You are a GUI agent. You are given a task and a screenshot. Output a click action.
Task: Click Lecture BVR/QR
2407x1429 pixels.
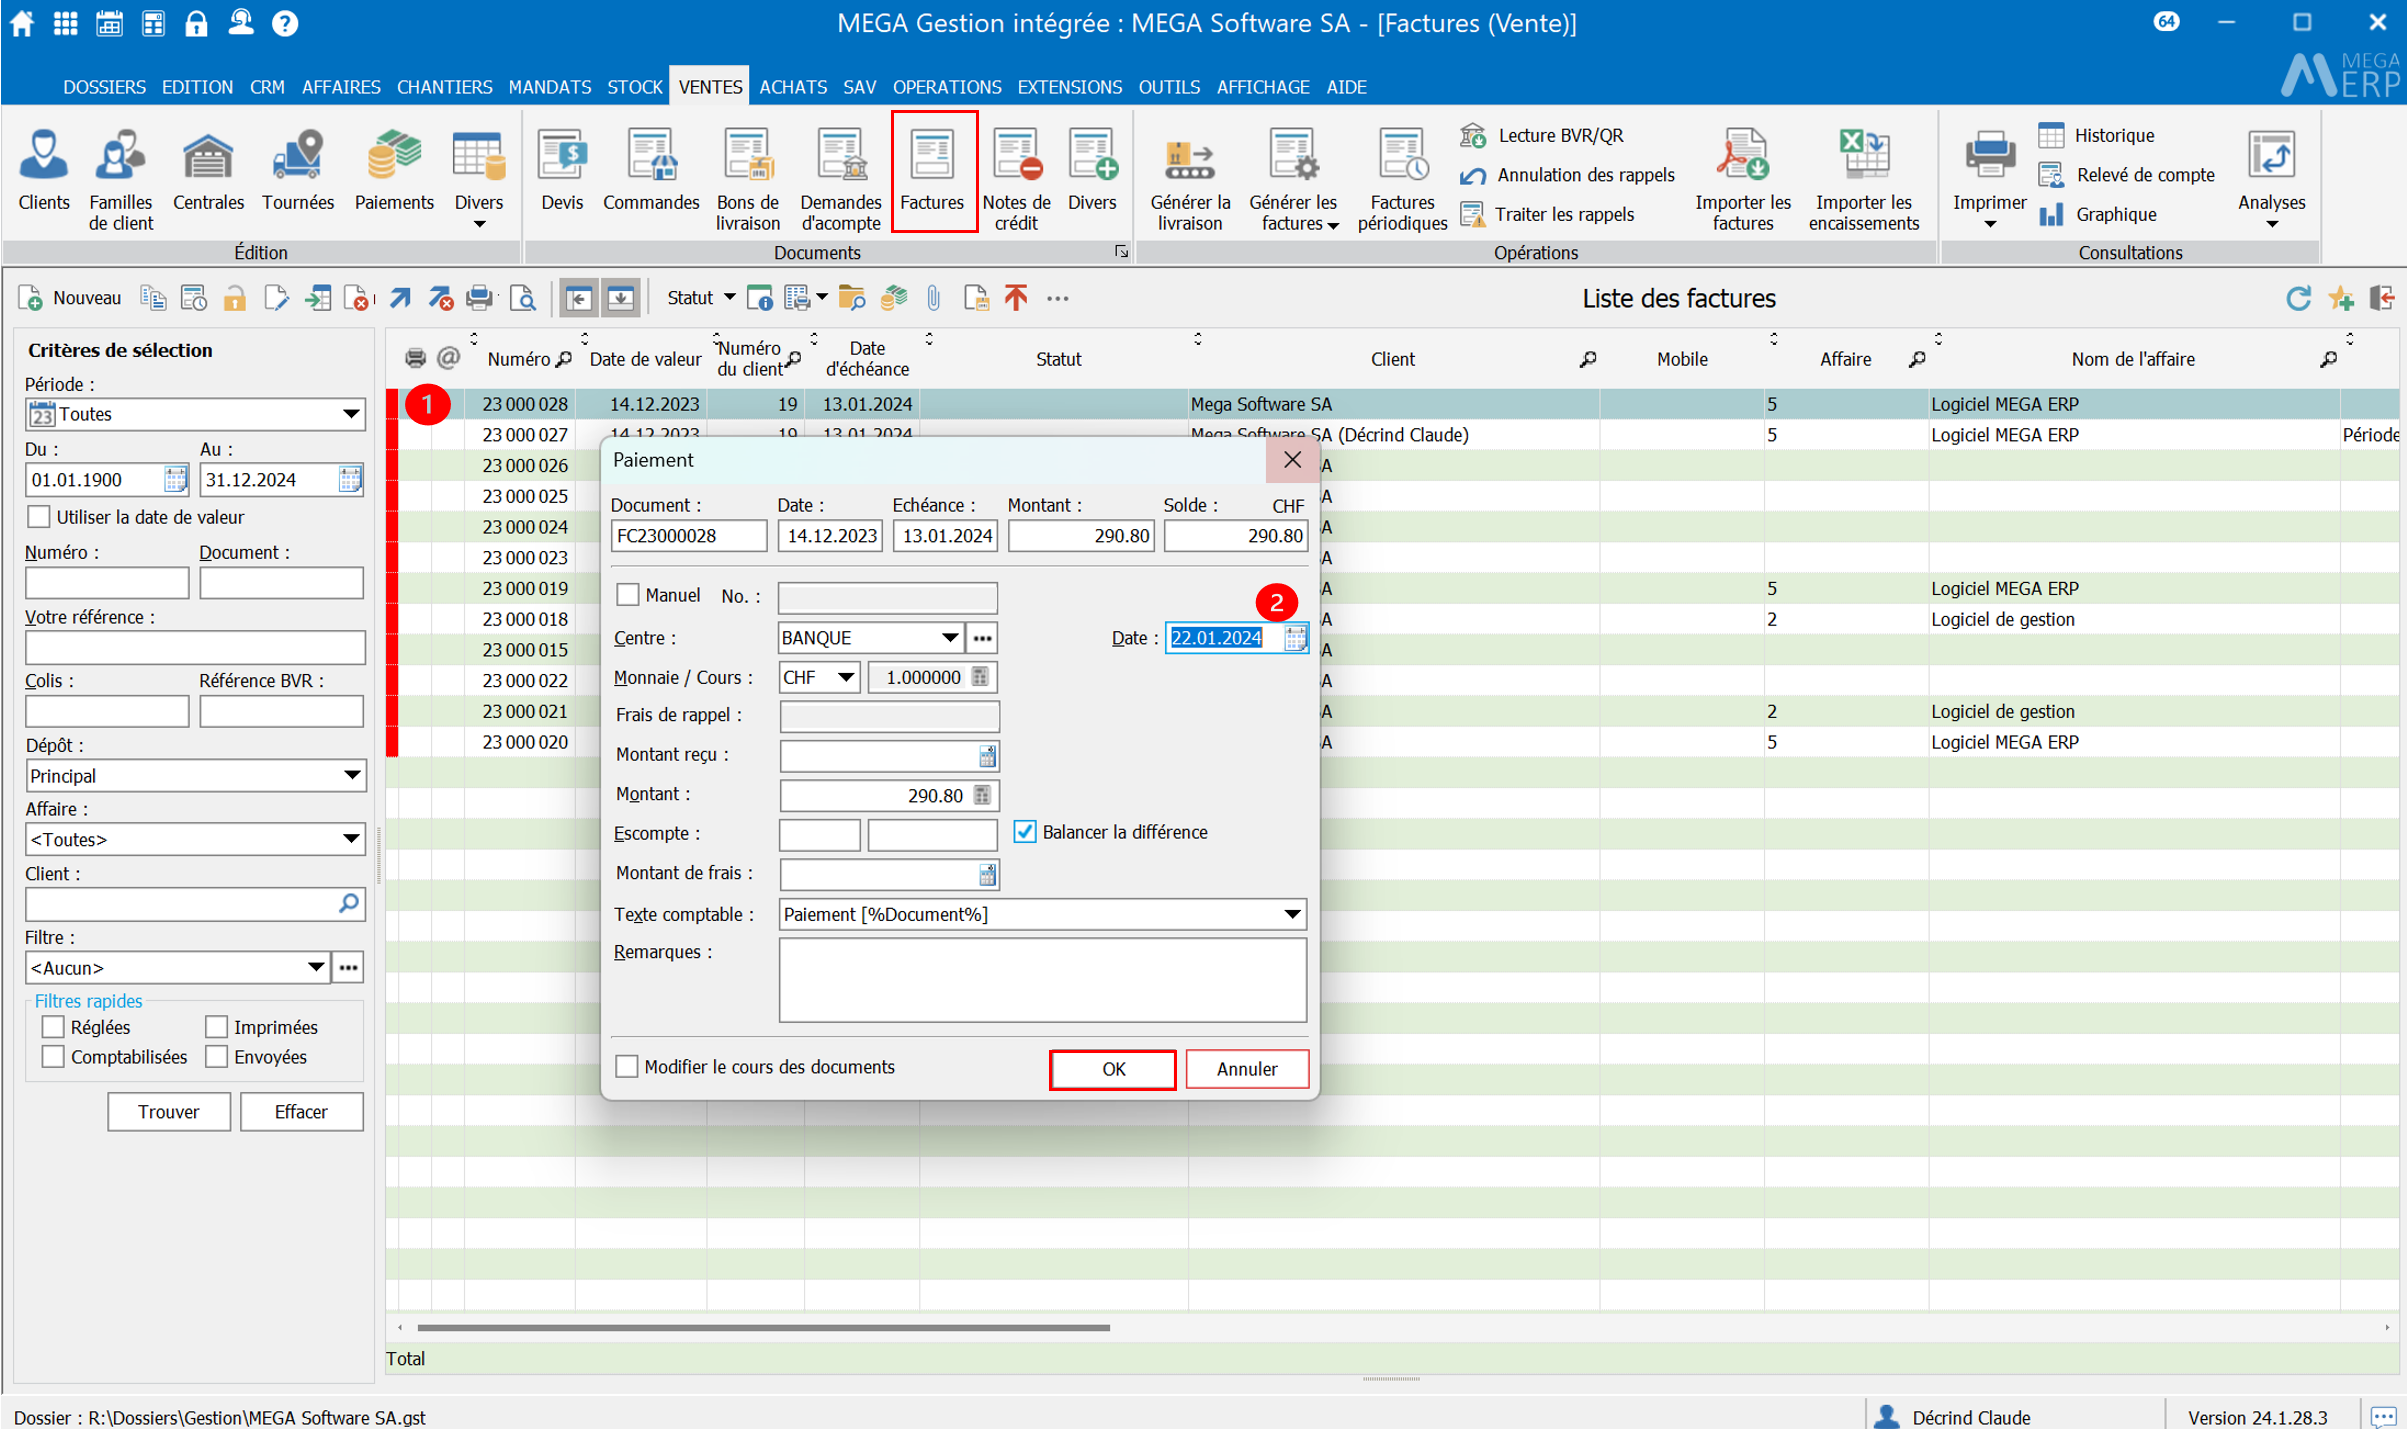[1542, 135]
